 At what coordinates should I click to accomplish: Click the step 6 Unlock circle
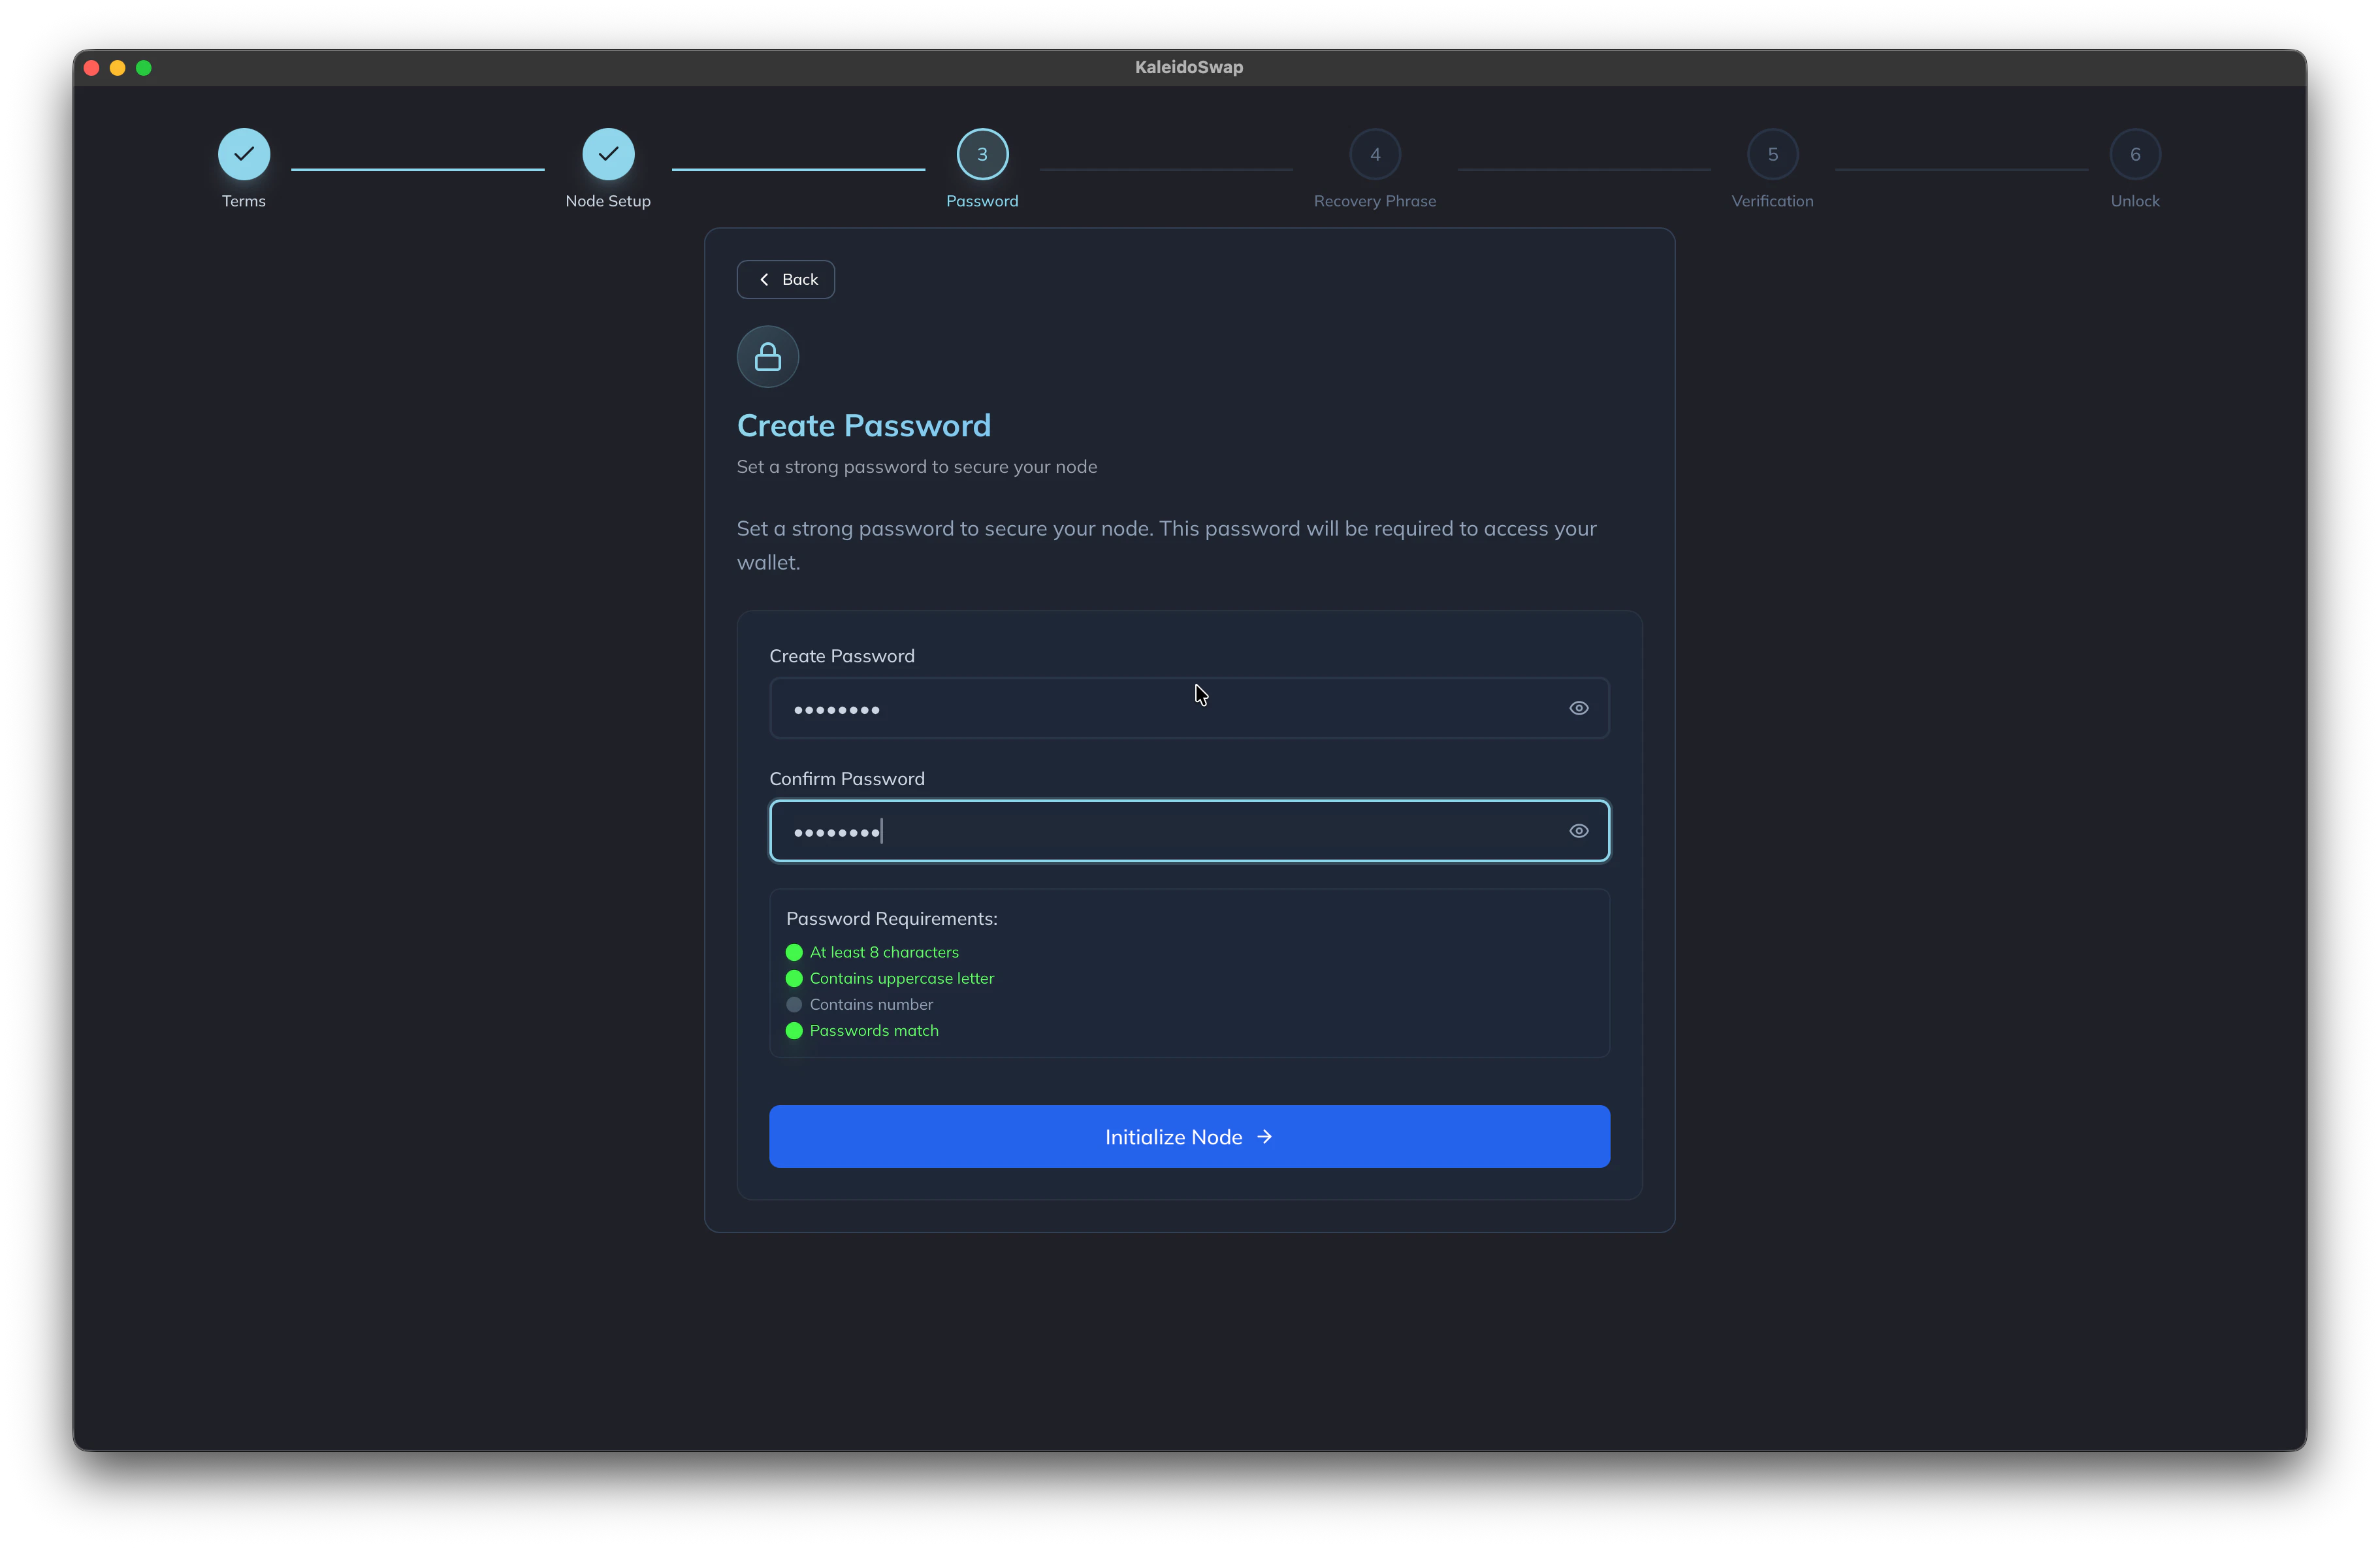[2135, 154]
